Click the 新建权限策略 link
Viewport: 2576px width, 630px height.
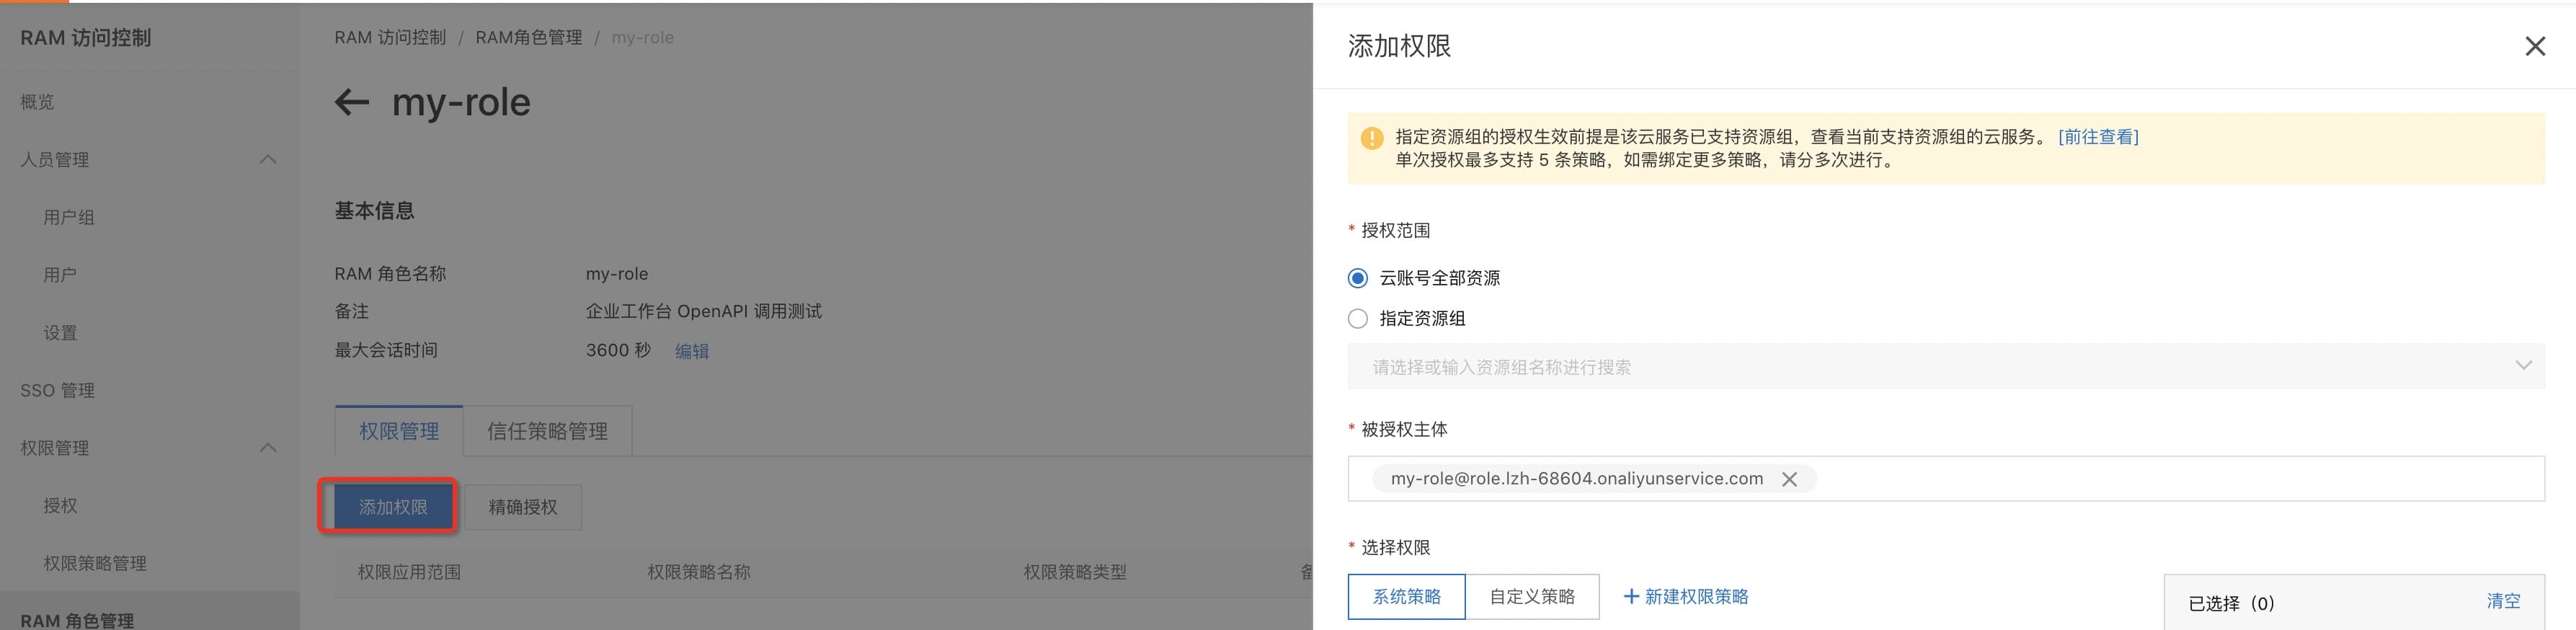coord(1696,596)
